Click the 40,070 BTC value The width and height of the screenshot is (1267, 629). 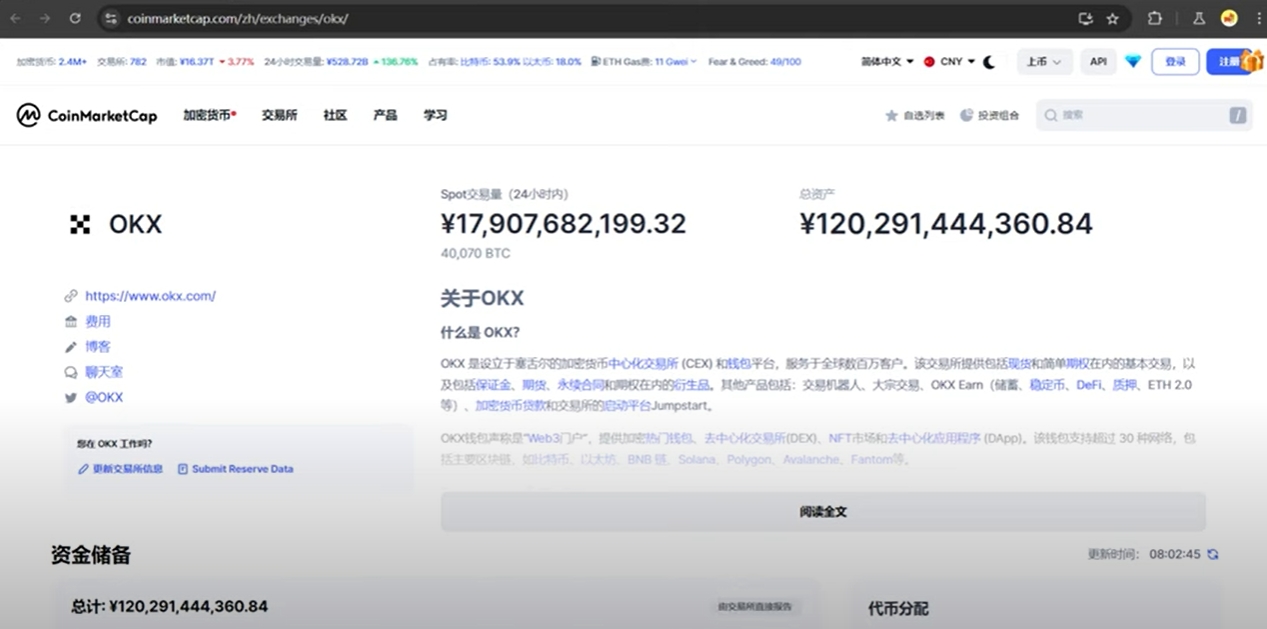[x=475, y=254]
